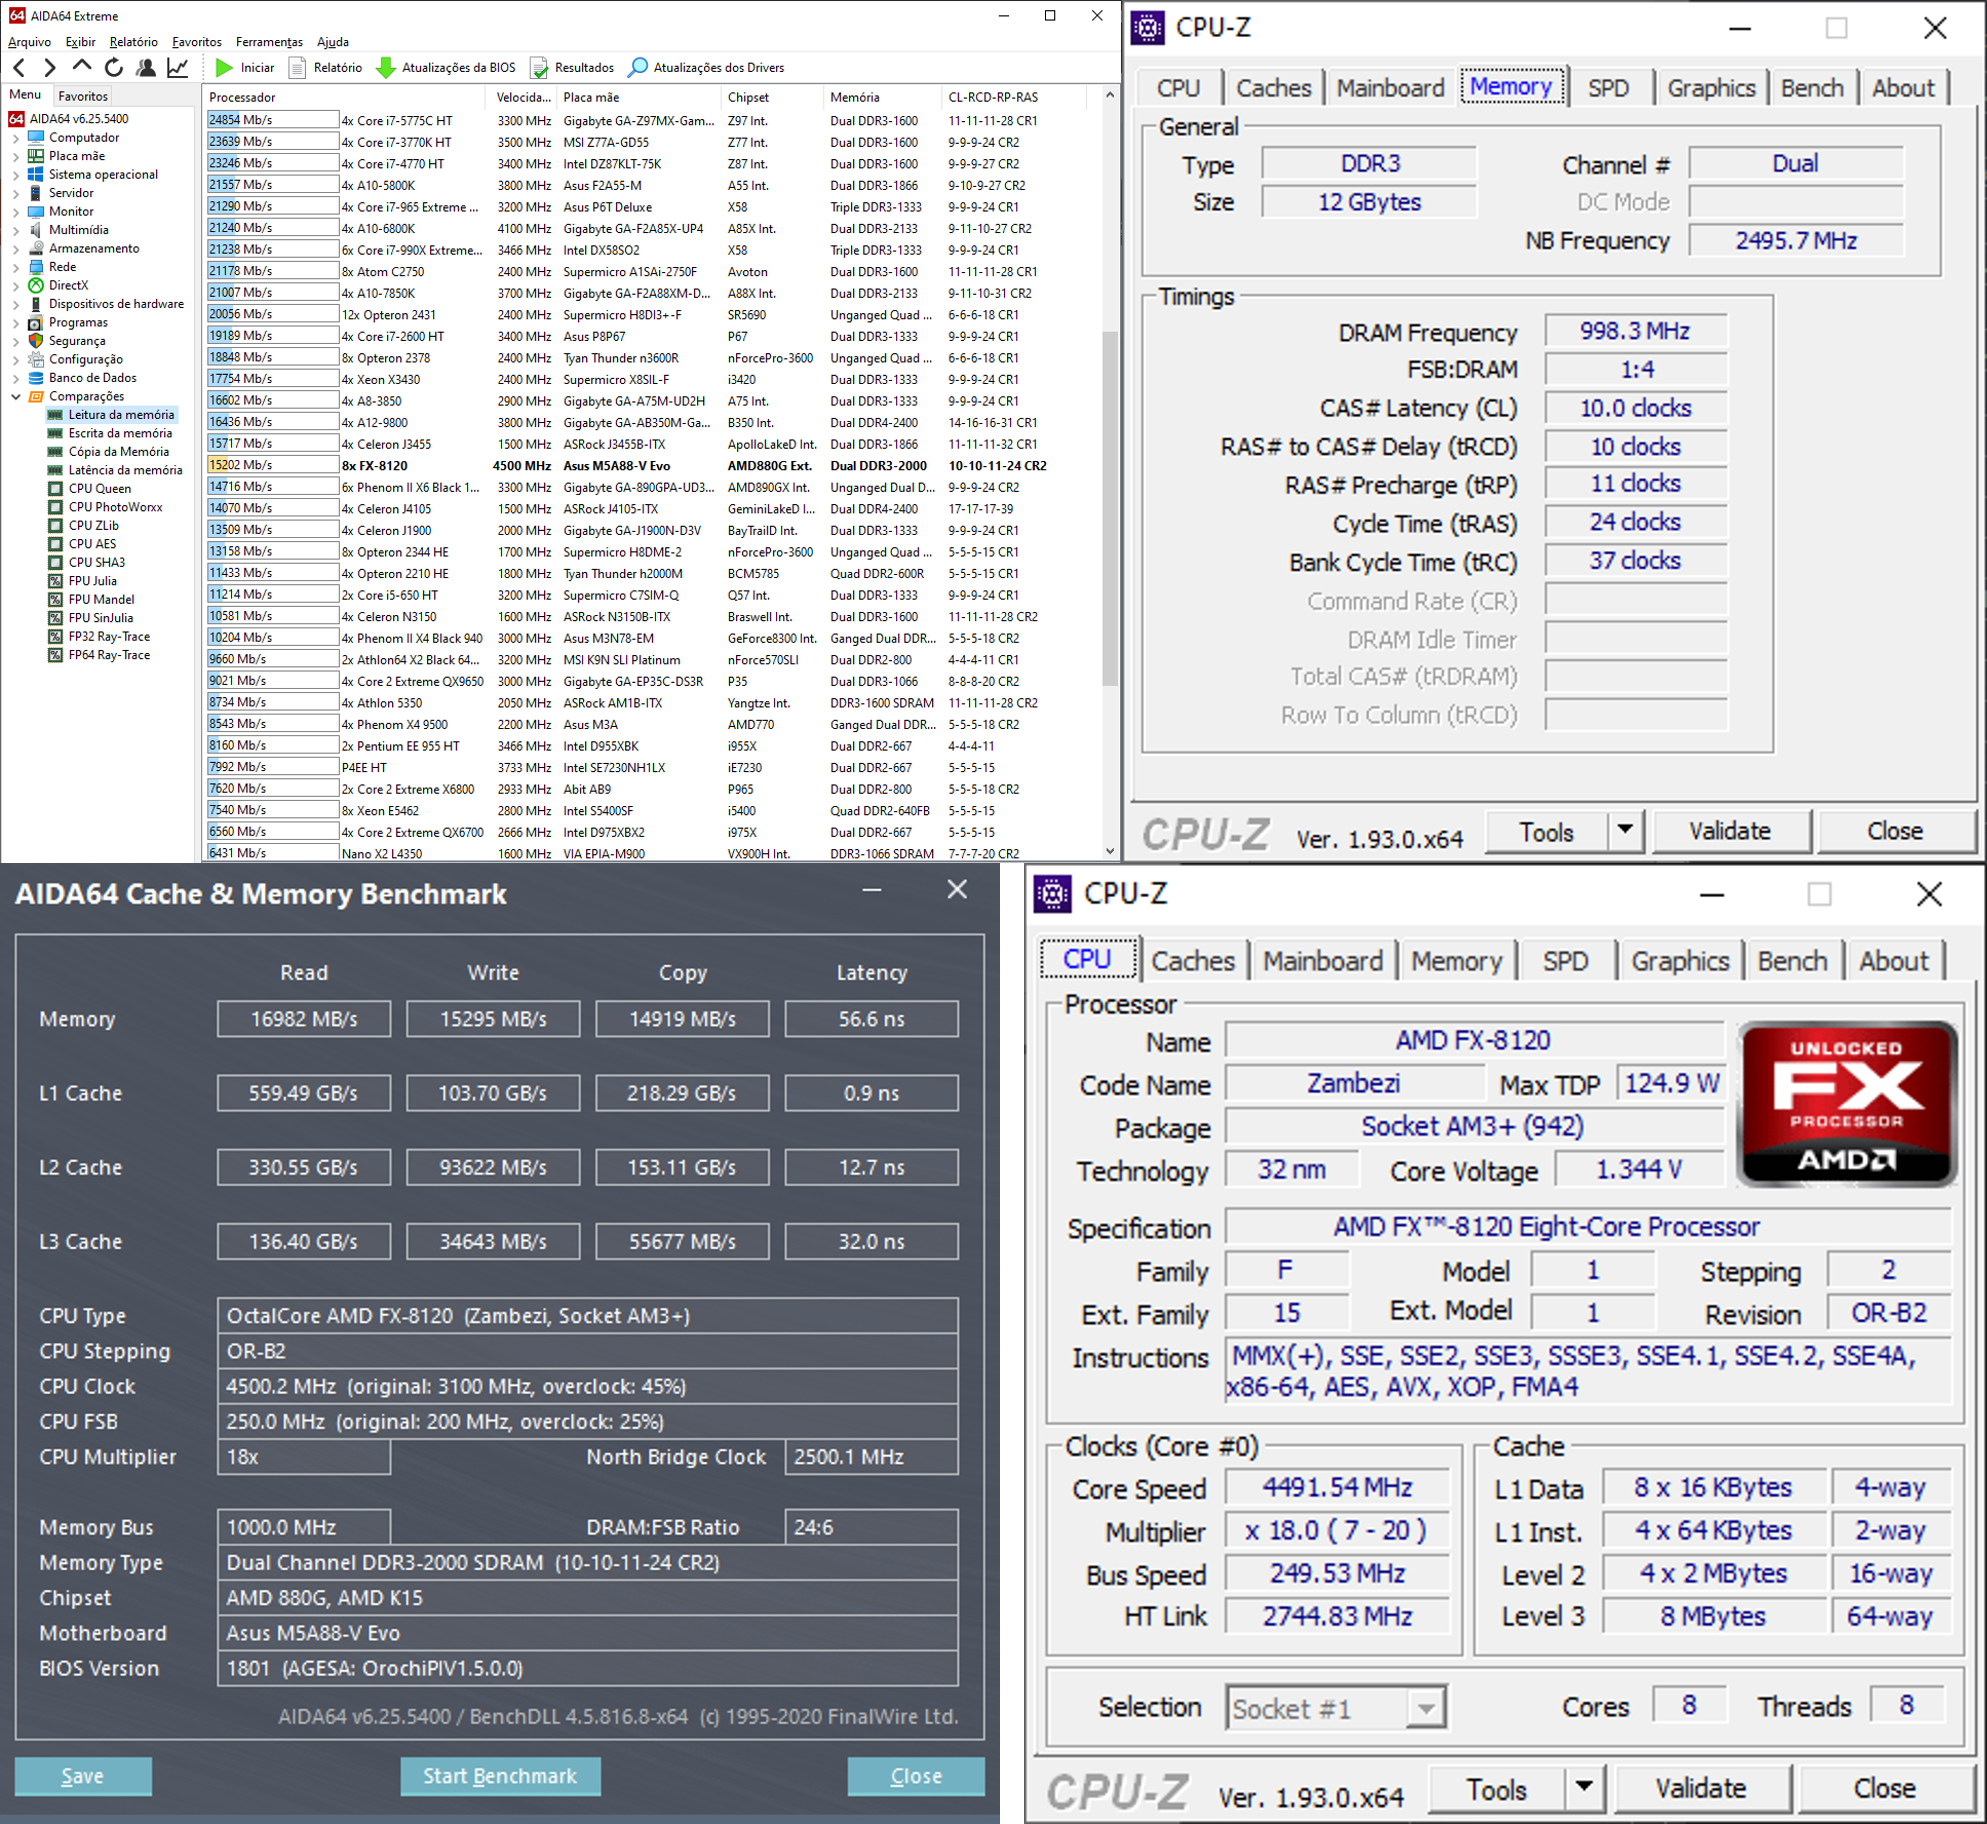Click the Processador column header
This screenshot has width=1987, height=1824.
tap(344, 97)
